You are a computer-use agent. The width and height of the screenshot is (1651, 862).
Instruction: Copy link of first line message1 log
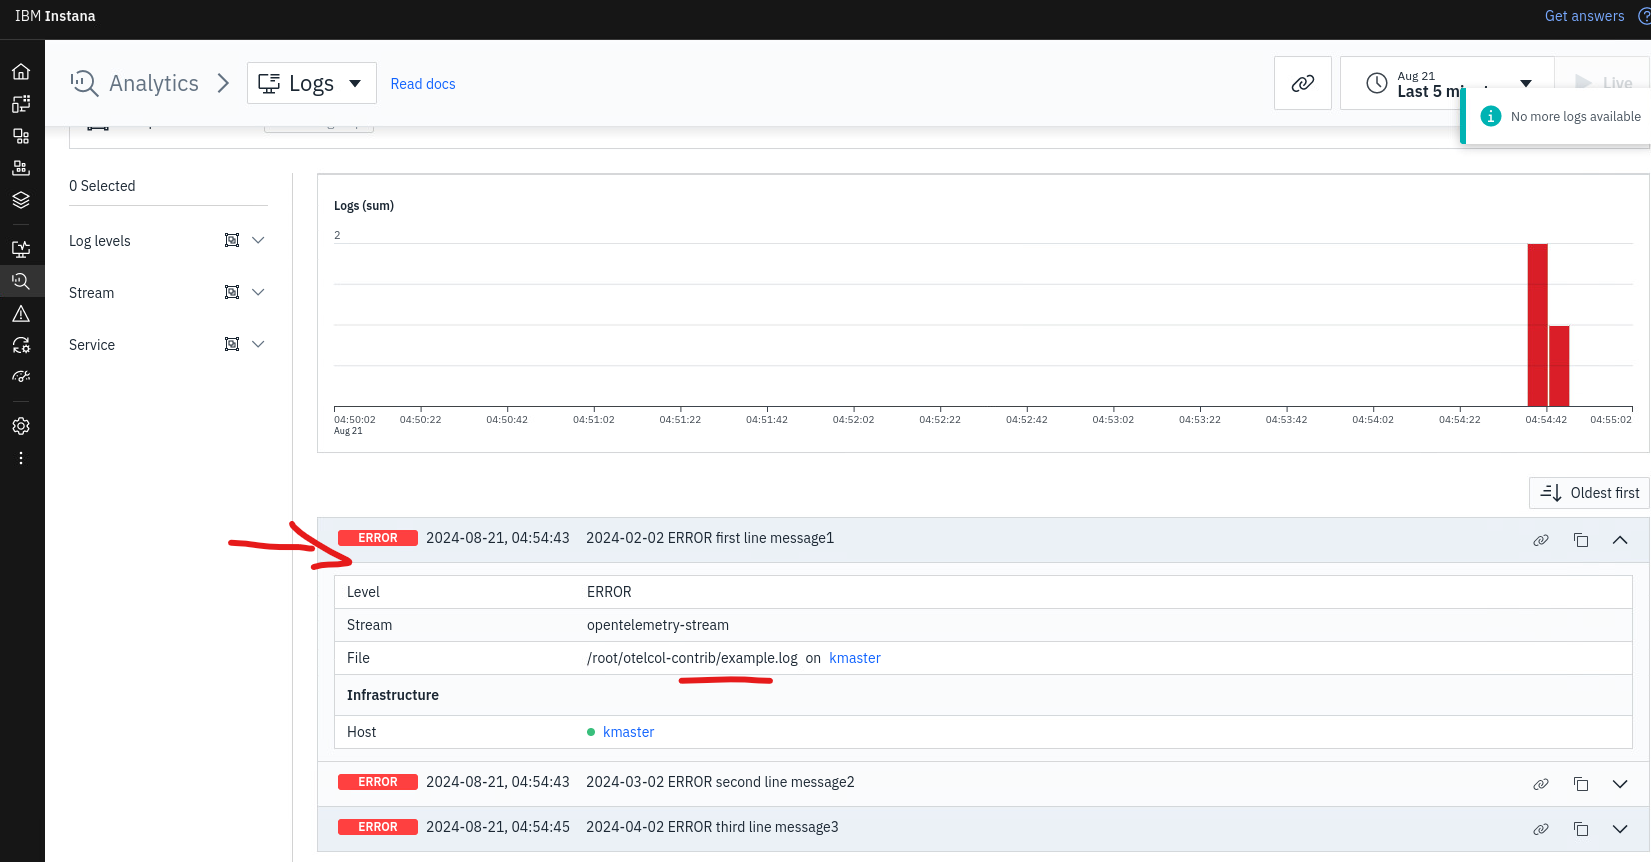(x=1541, y=540)
